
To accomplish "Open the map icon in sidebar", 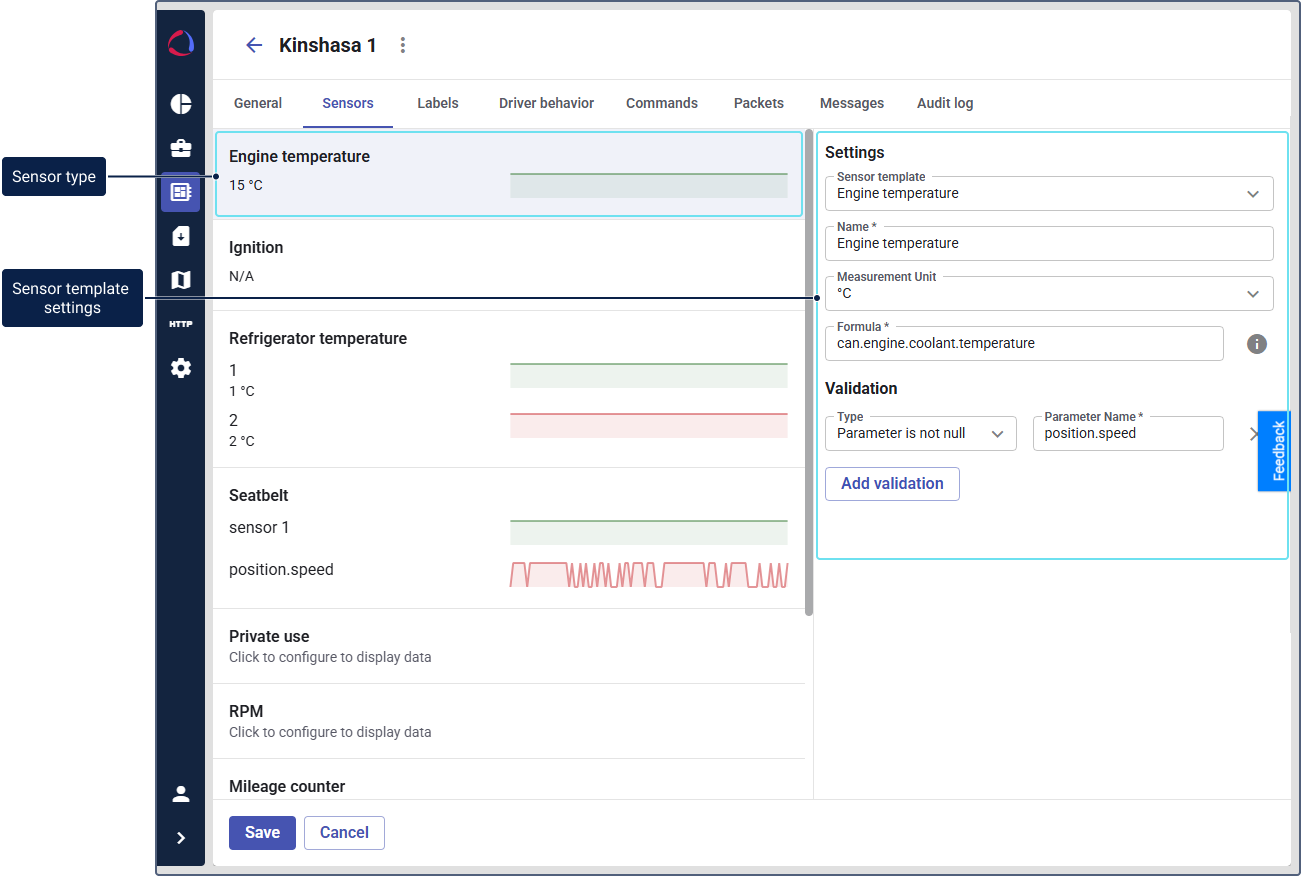I will pyautogui.click(x=181, y=280).
